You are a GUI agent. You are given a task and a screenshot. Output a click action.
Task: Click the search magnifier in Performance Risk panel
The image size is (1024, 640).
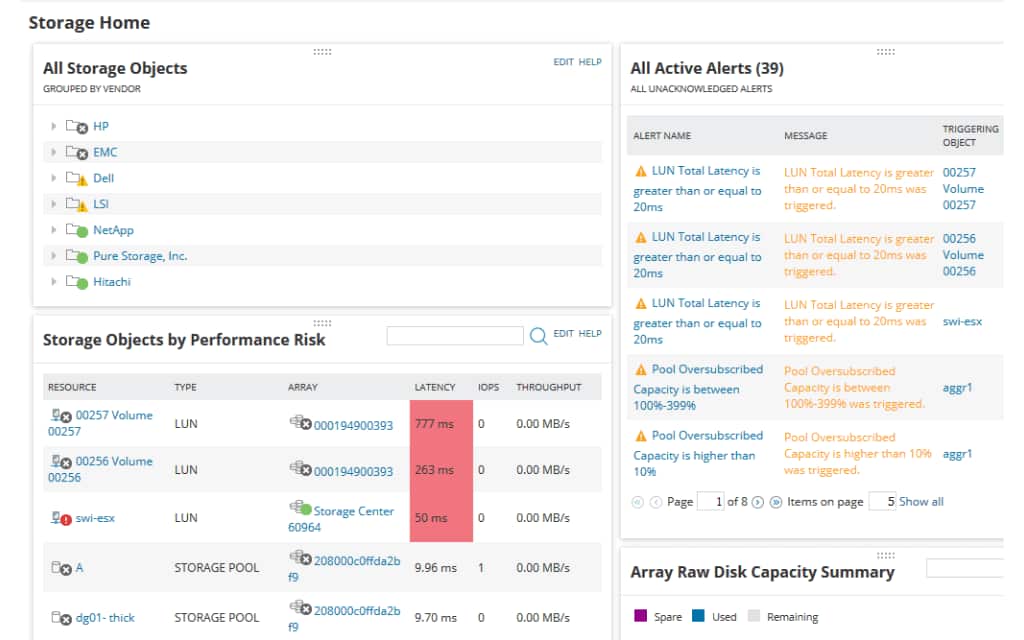(540, 335)
